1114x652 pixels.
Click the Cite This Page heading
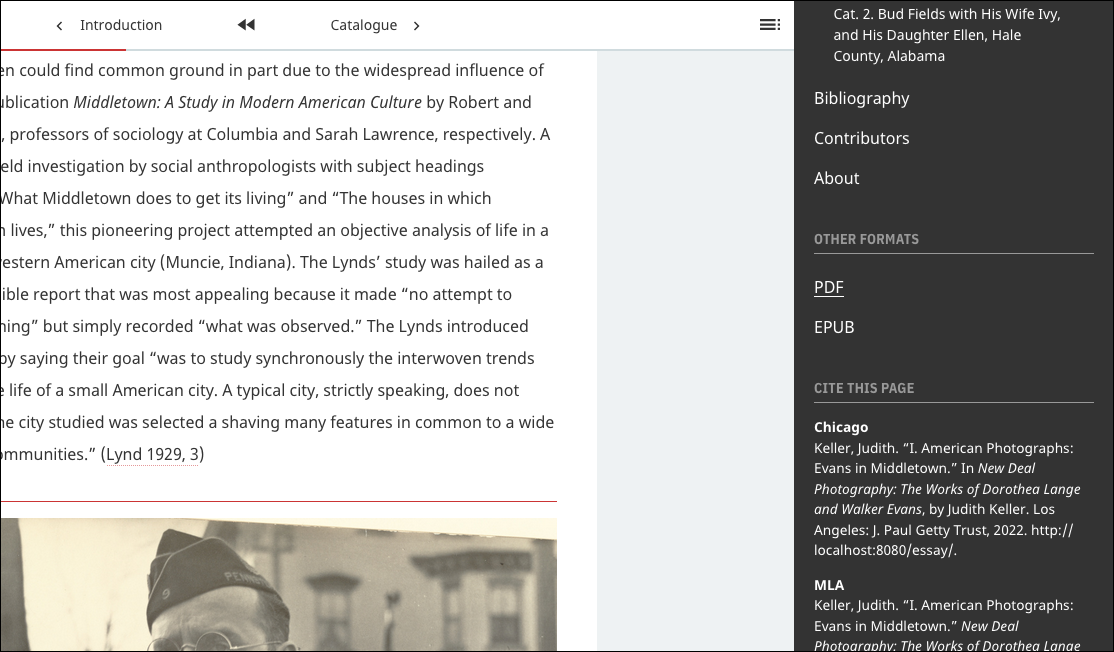(x=862, y=388)
